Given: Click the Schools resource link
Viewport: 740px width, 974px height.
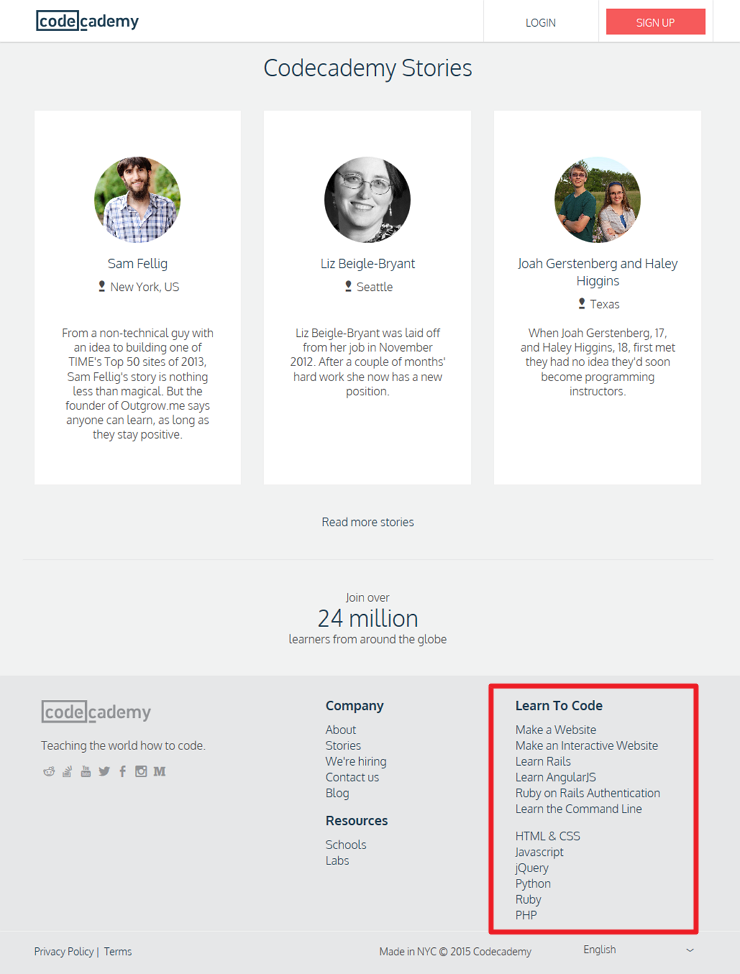Looking at the screenshot, I should (x=346, y=845).
